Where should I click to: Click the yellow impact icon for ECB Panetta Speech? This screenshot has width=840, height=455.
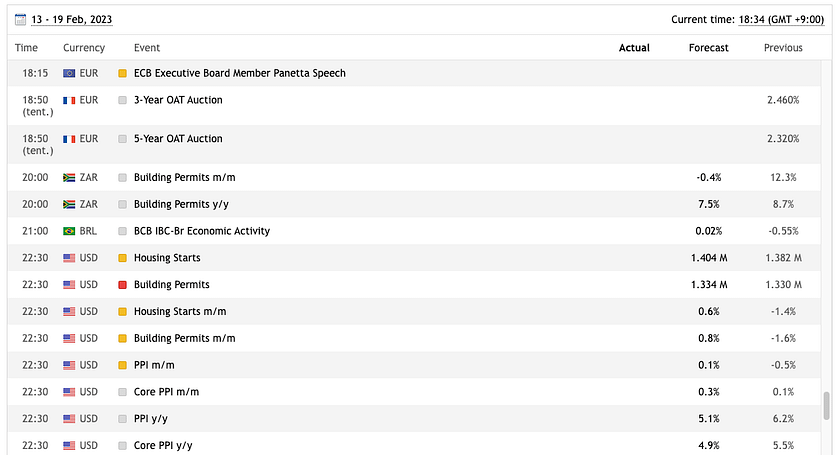123,74
